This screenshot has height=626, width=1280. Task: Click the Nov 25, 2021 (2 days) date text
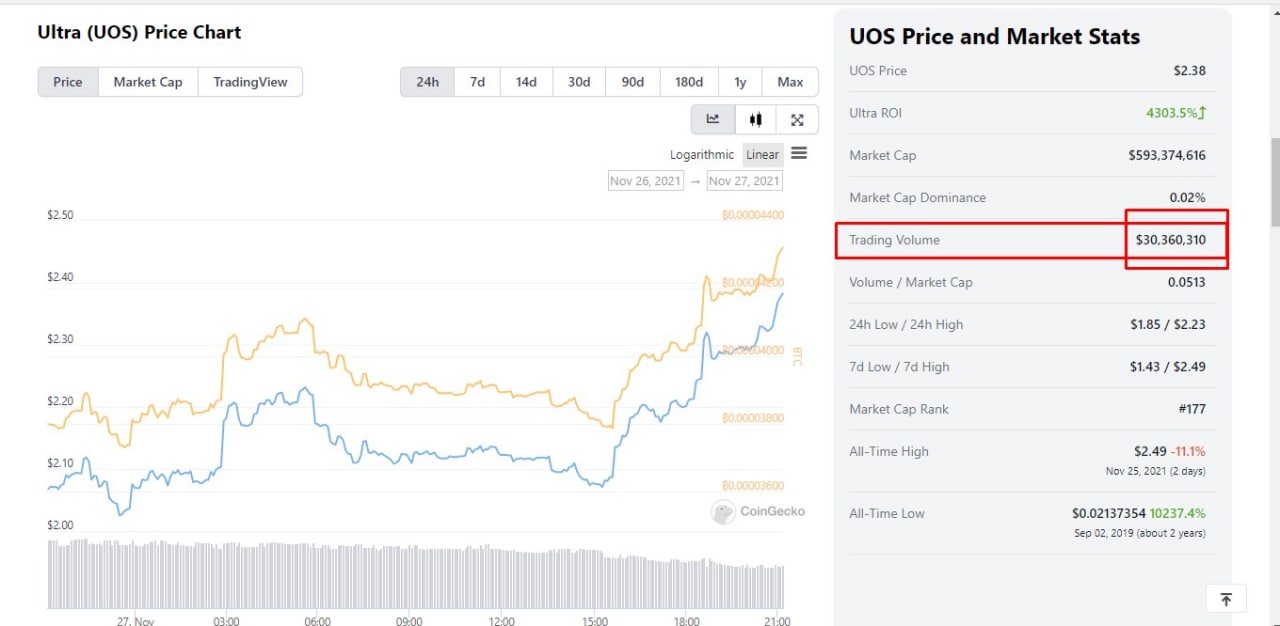[x=1156, y=471]
